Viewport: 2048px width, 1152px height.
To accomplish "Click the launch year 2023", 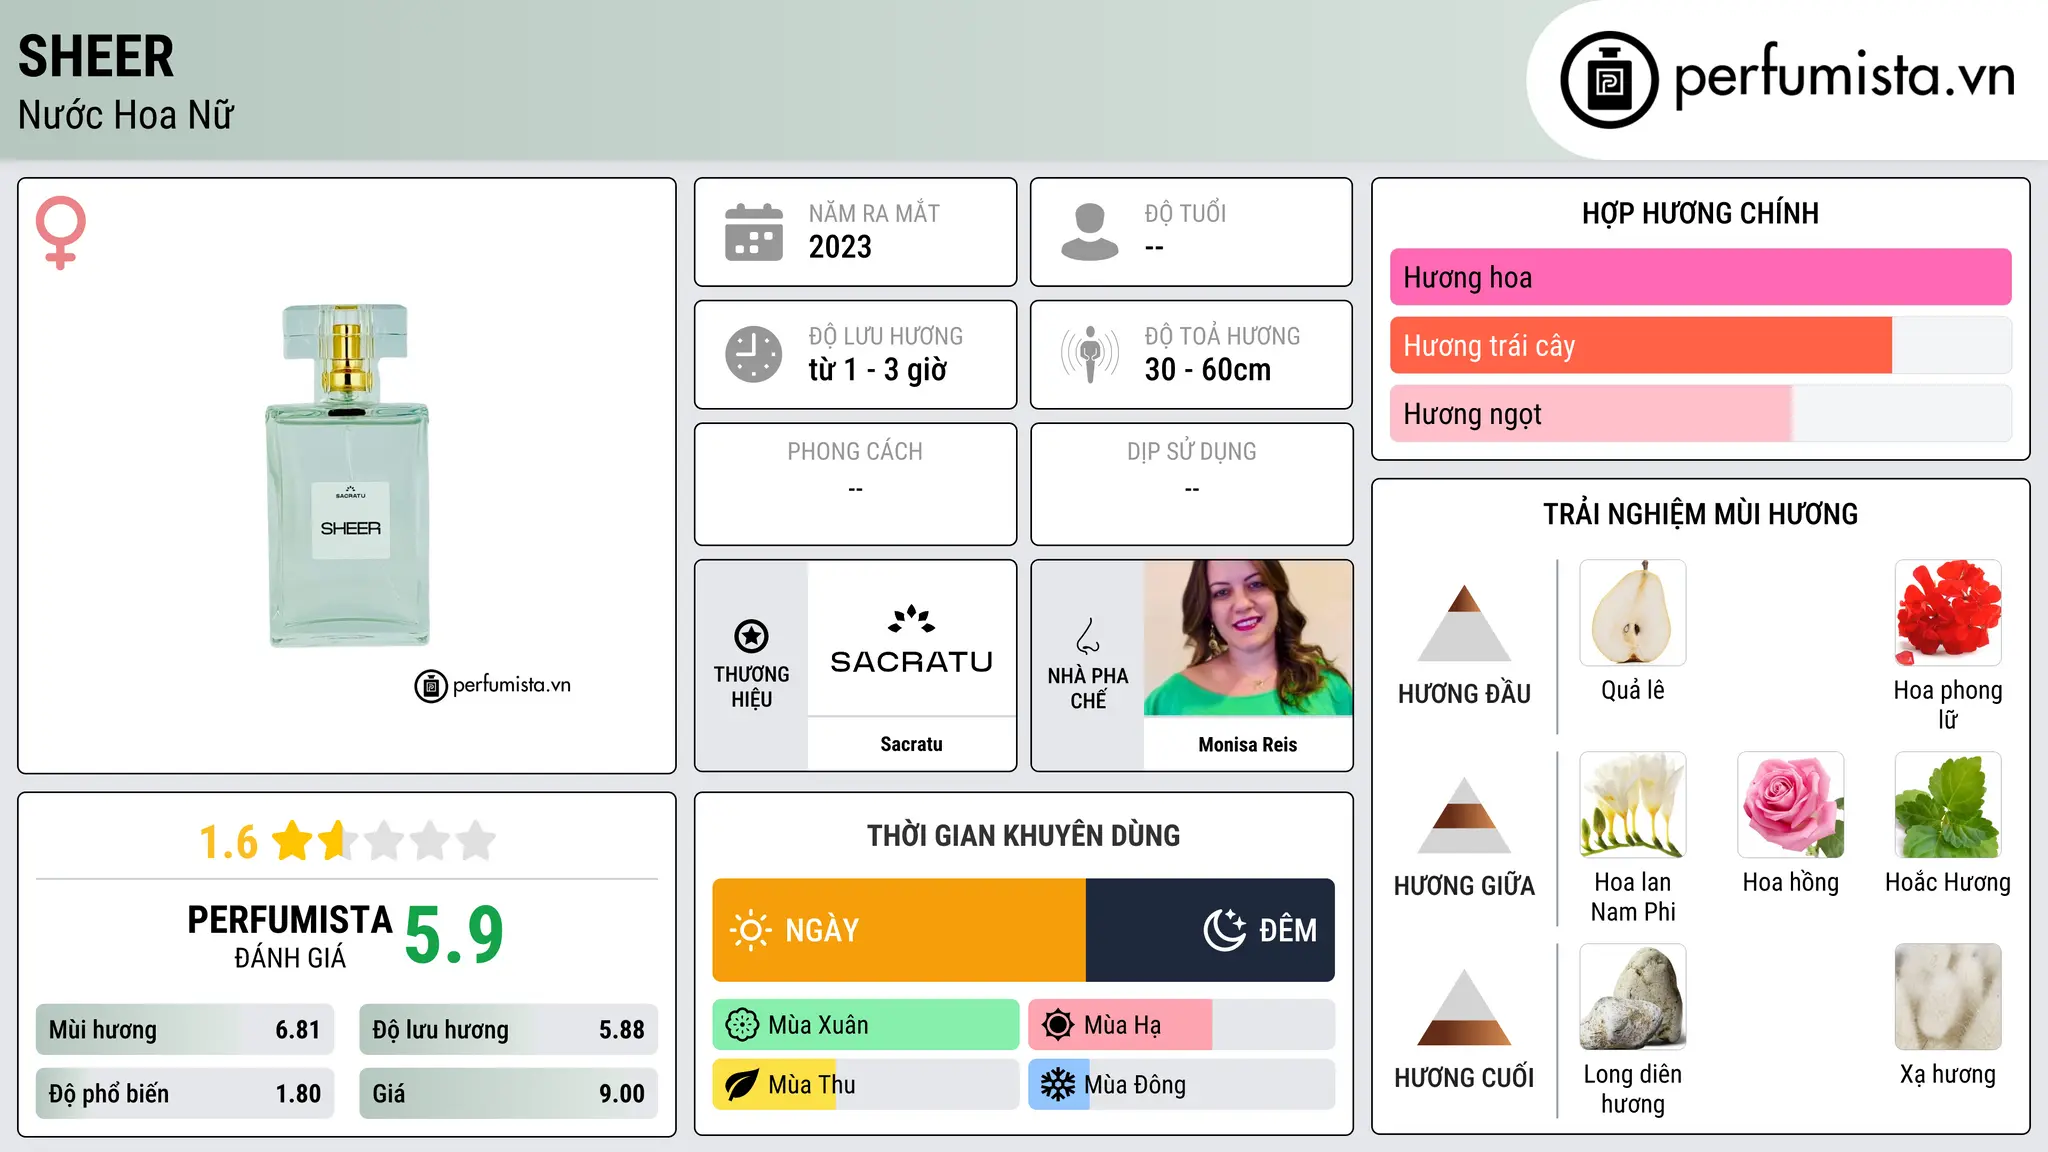I will [x=840, y=247].
